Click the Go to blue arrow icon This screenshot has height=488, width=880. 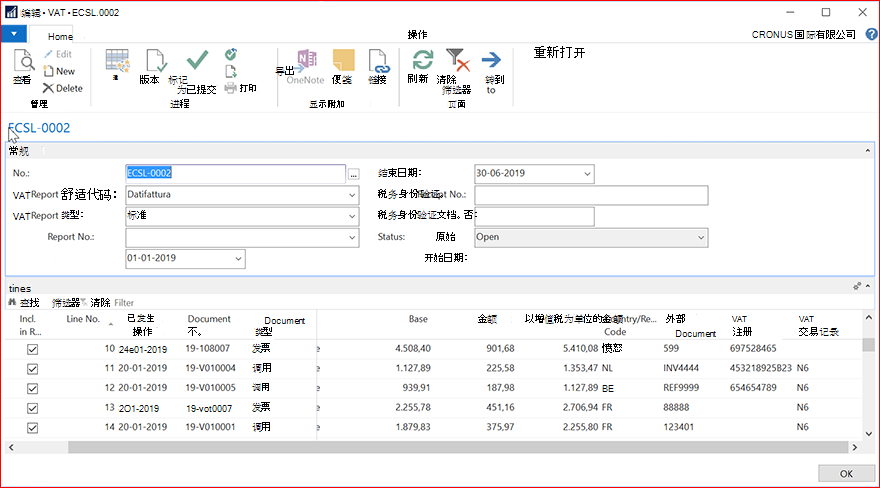tap(492, 59)
